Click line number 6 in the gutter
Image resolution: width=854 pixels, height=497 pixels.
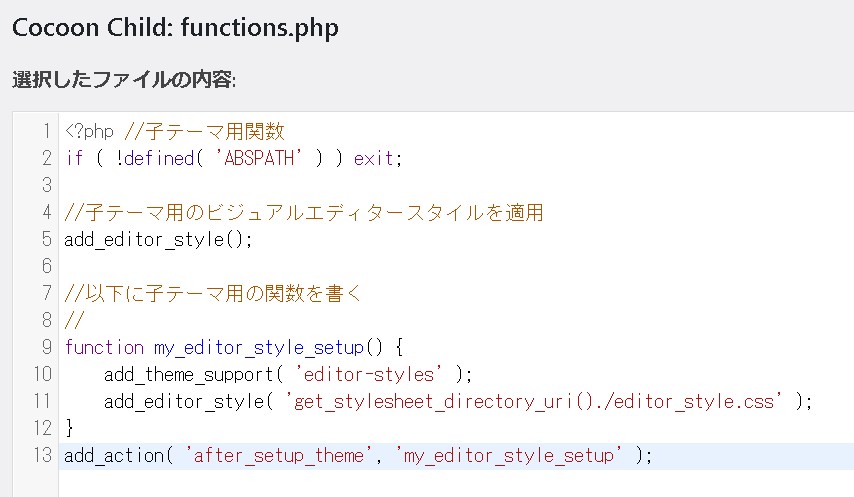pyautogui.click(x=46, y=266)
